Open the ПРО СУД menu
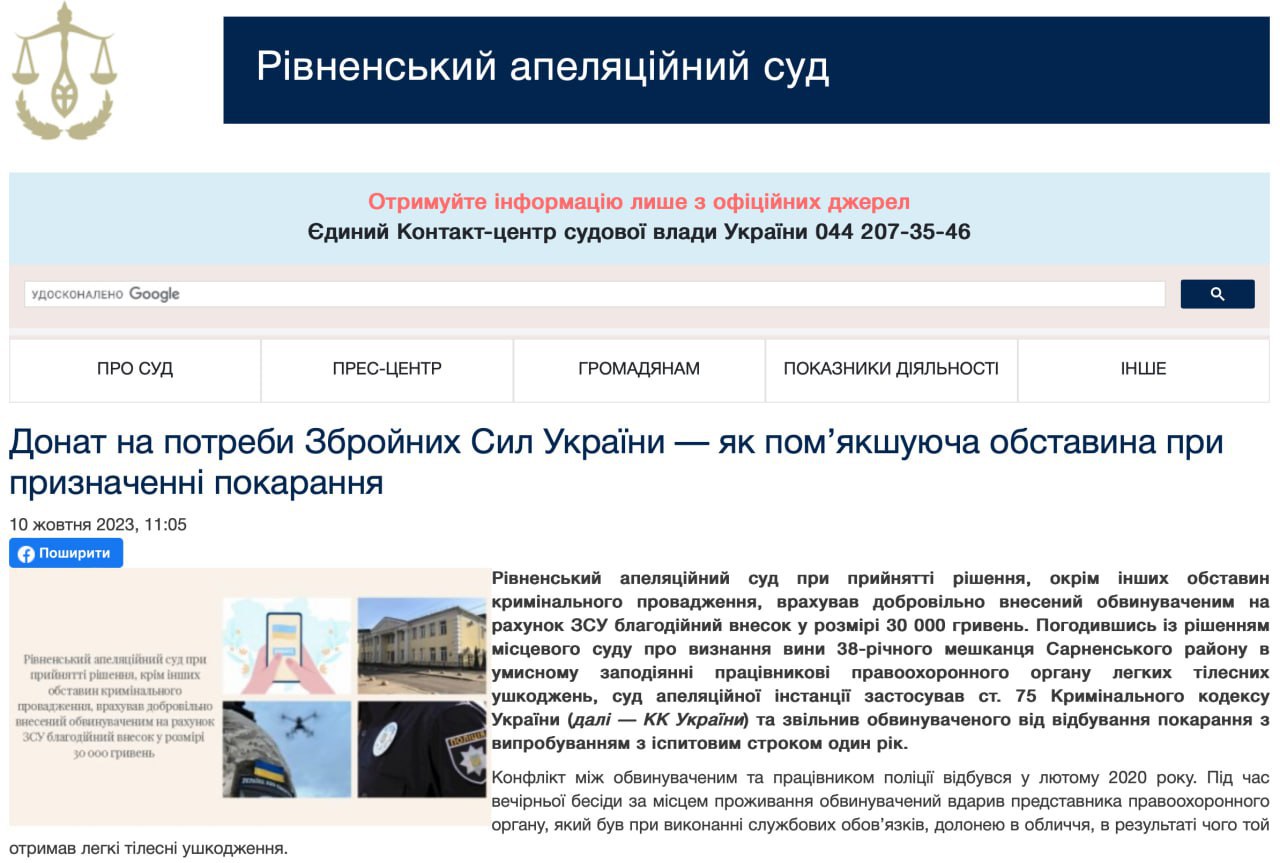Image resolution: width=1280 pixels, height=863 pixels. click(x=135, y=369)
